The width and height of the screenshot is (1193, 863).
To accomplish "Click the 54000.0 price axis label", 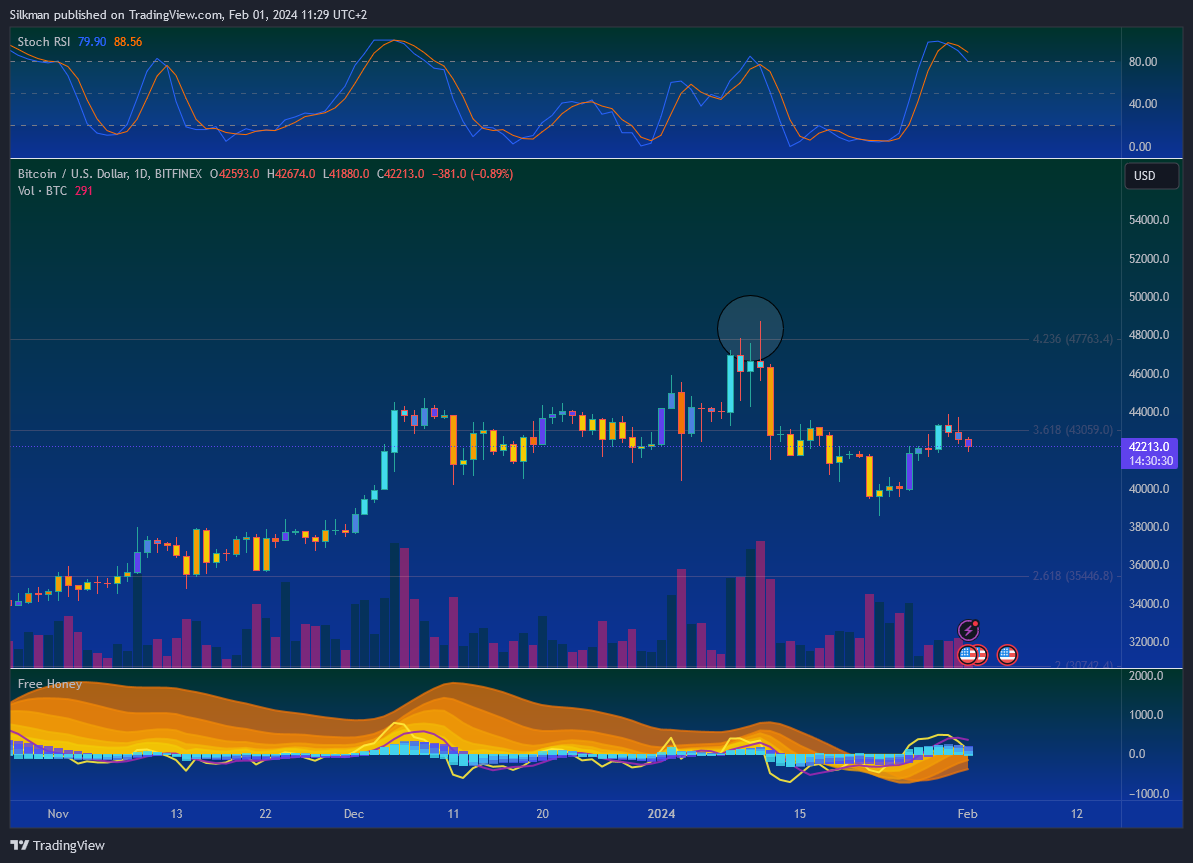I will [x=1149, y=220].
